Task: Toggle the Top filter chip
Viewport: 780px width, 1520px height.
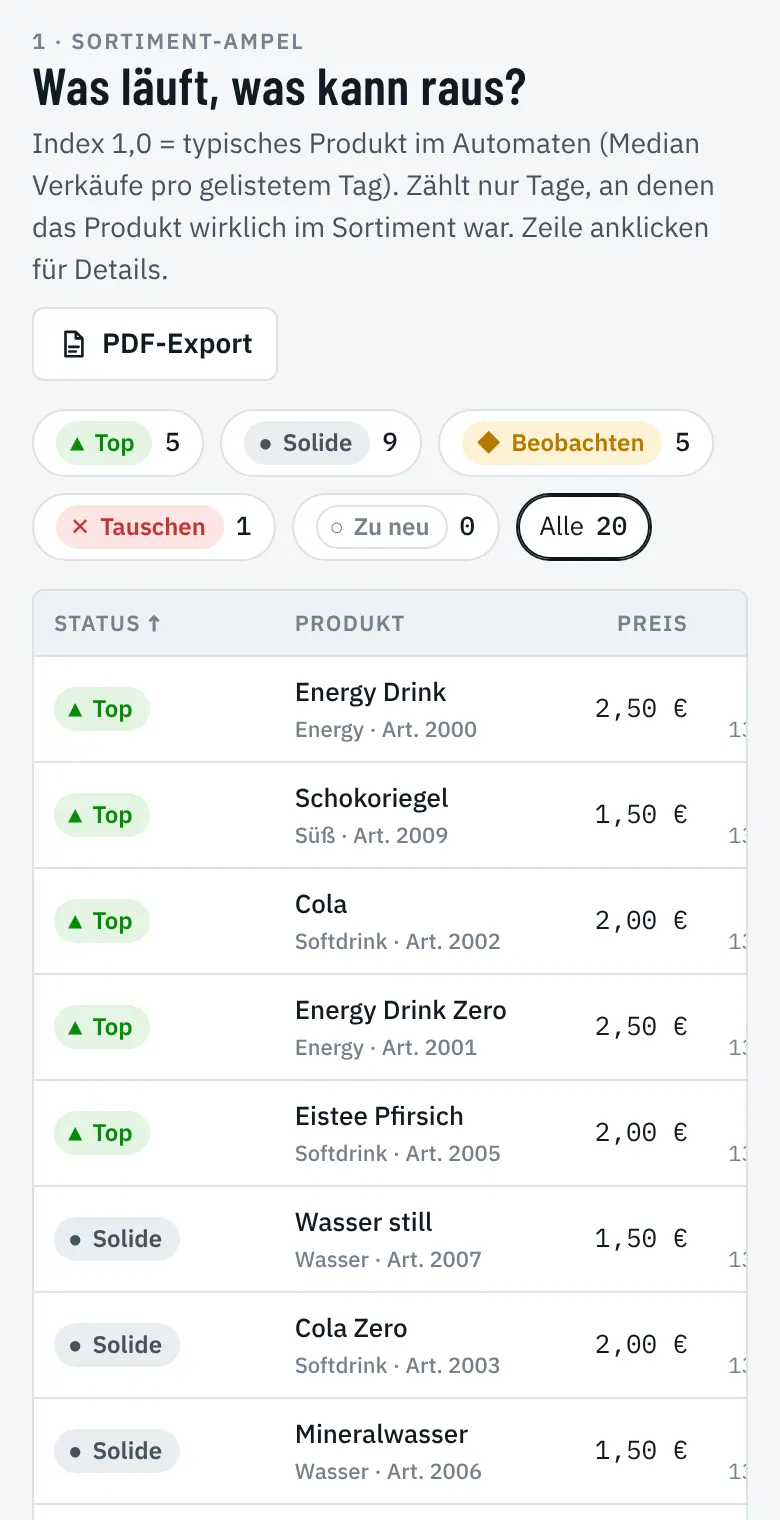Action: coord(118,443)
